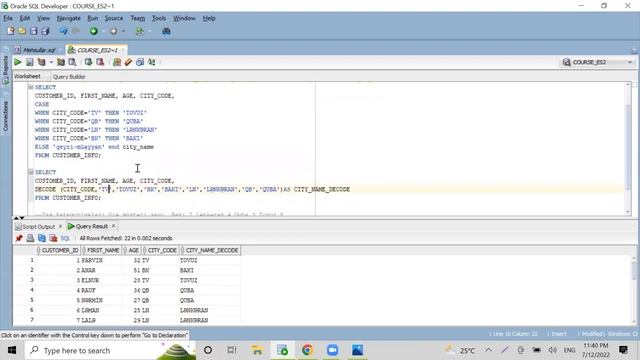Switch to the Mehsullar.sql tab
The image size is (640, 360).
coord(39,50)
